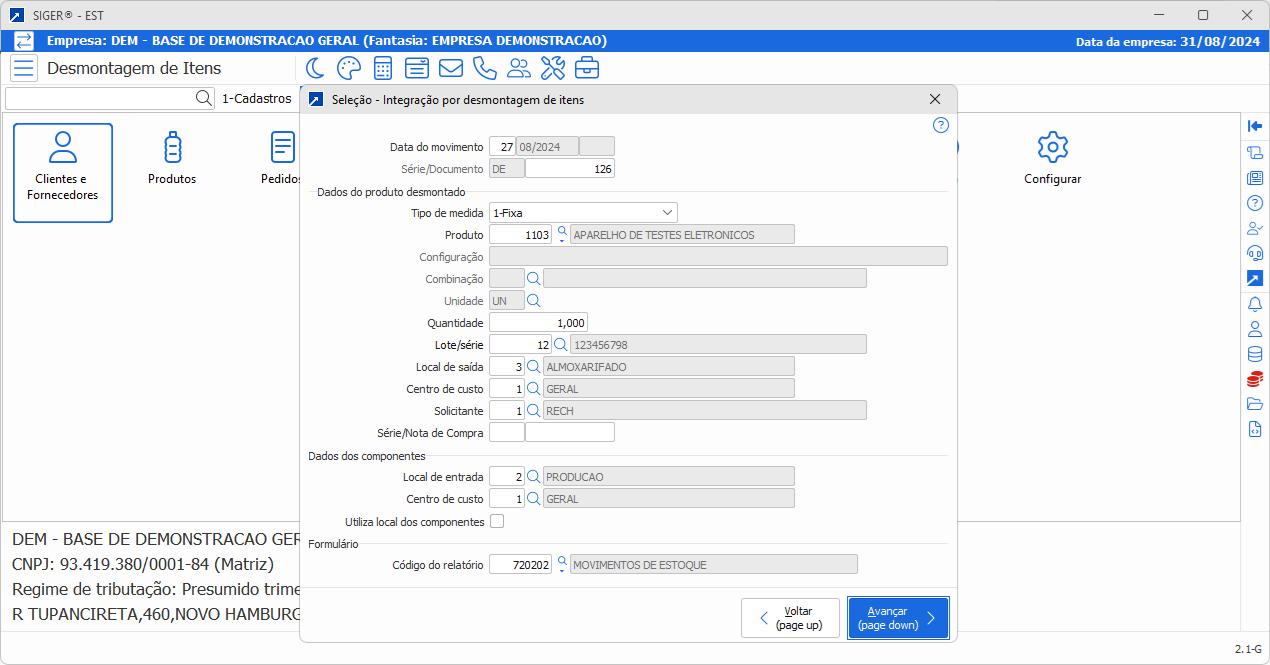1270x665 pixels.
Task: Click the Quantidade input field
Action: pyautogui.click(x=538, y=323)
